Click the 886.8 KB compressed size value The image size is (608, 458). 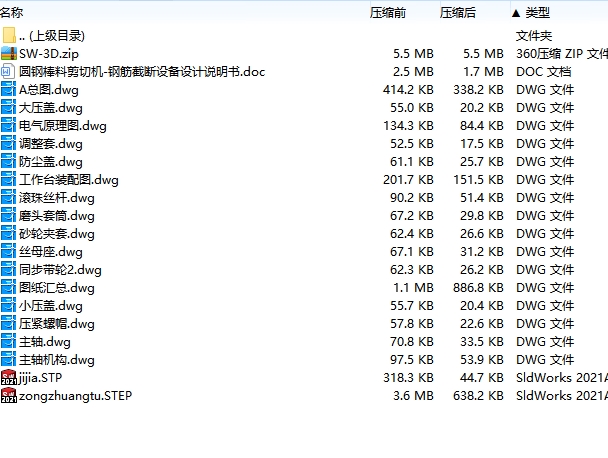click(x=478, y=288)
